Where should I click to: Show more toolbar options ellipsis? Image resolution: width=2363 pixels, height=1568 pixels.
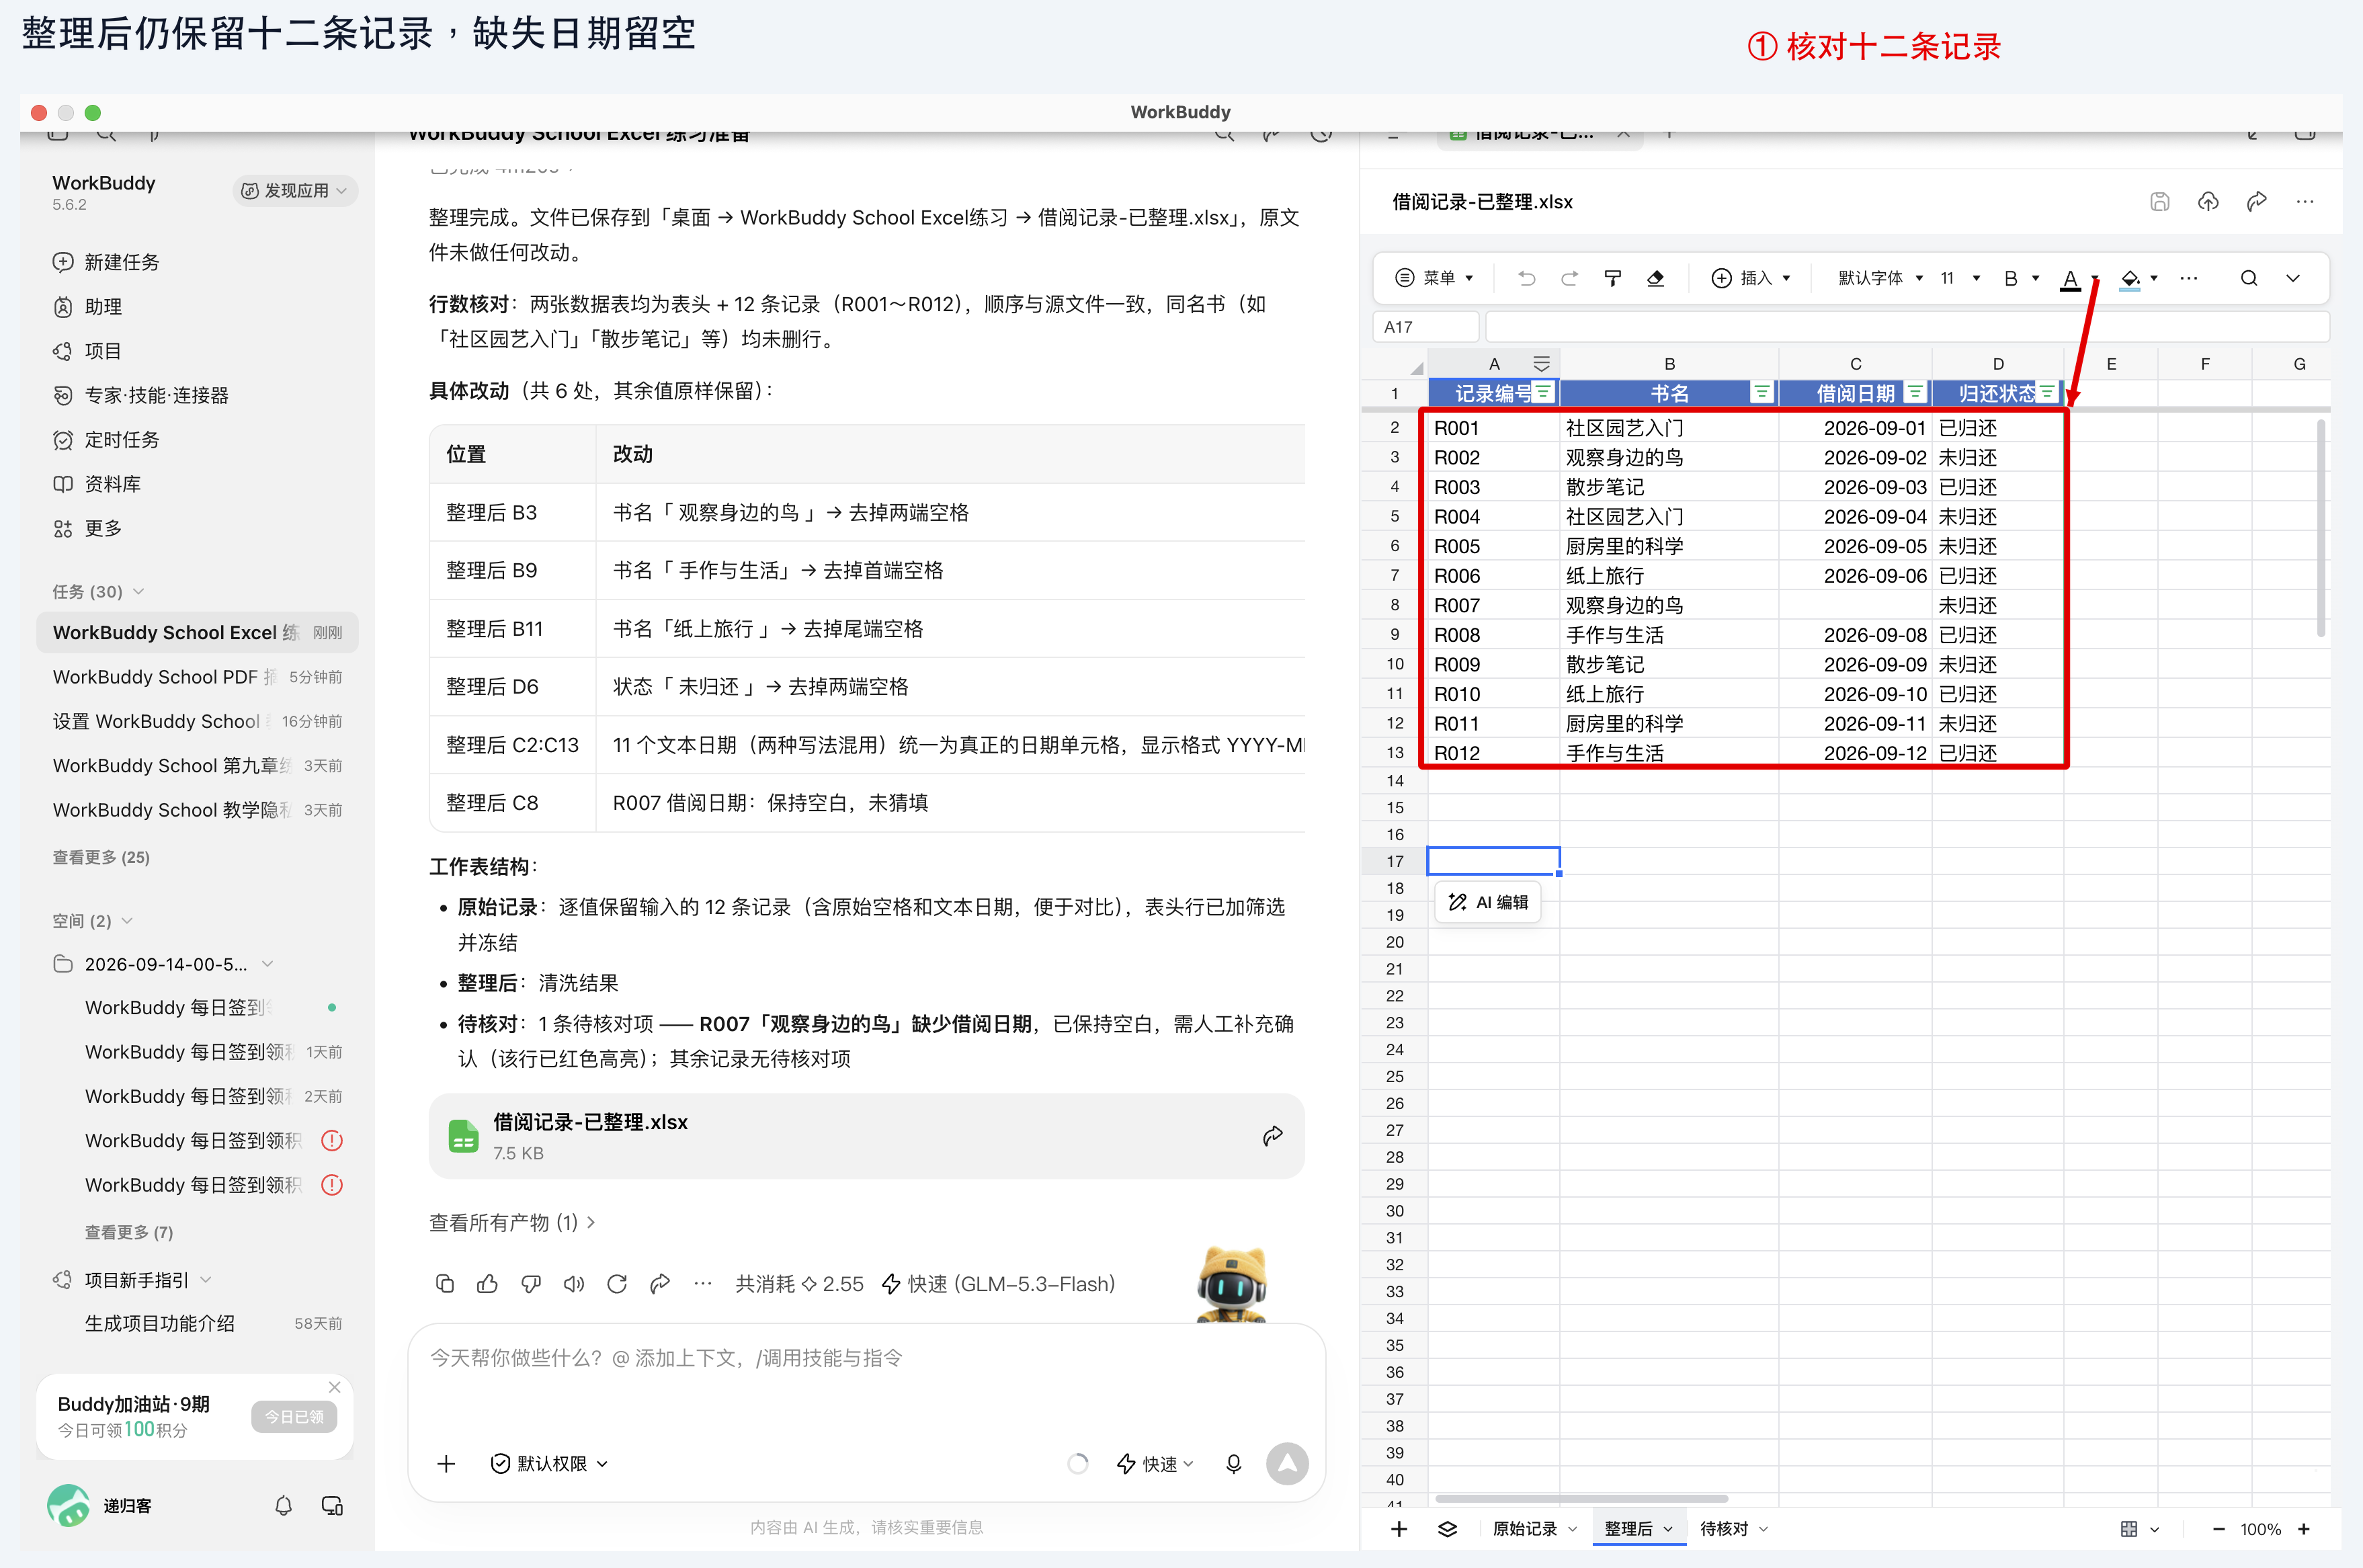click(2189, 278)
